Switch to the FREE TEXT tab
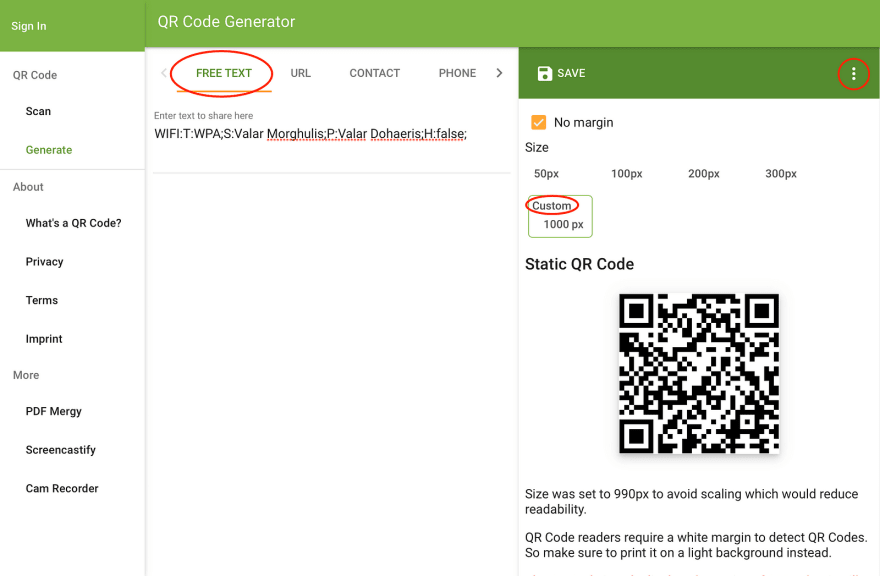The image size is (880, 576). point(223,73)
